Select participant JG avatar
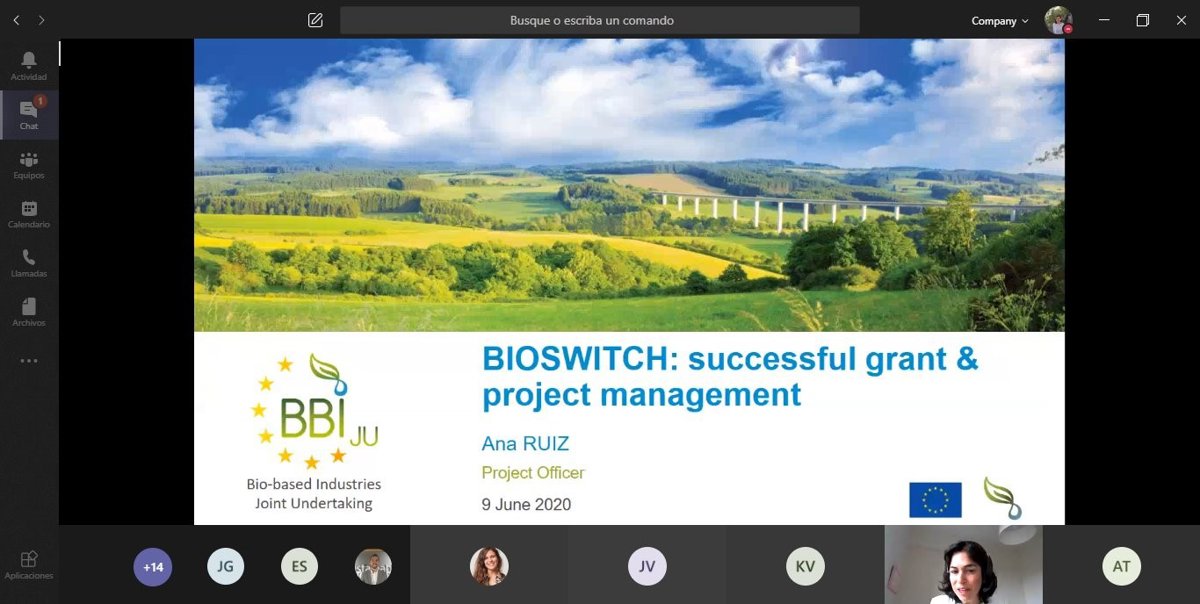 point(226,567)
